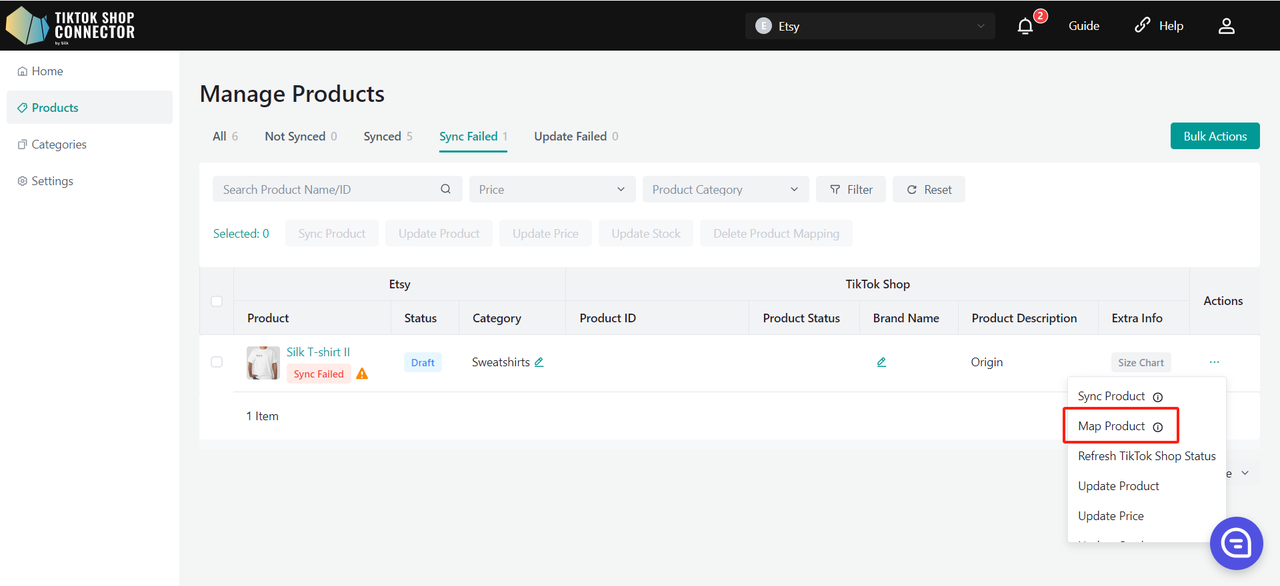Viewport: 1280px width, 586px height.
Task: Expand the Product Category dropdown
Action: pos(726,189)
